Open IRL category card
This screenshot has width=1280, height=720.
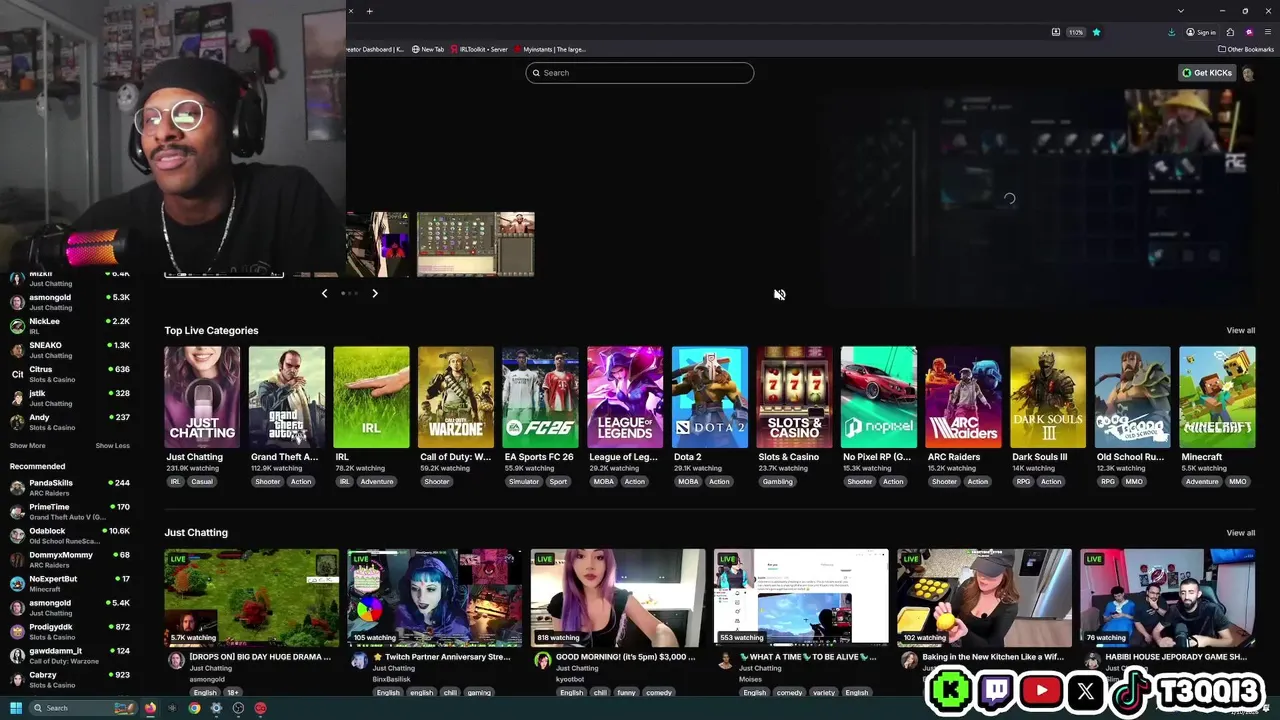point(371,397)
